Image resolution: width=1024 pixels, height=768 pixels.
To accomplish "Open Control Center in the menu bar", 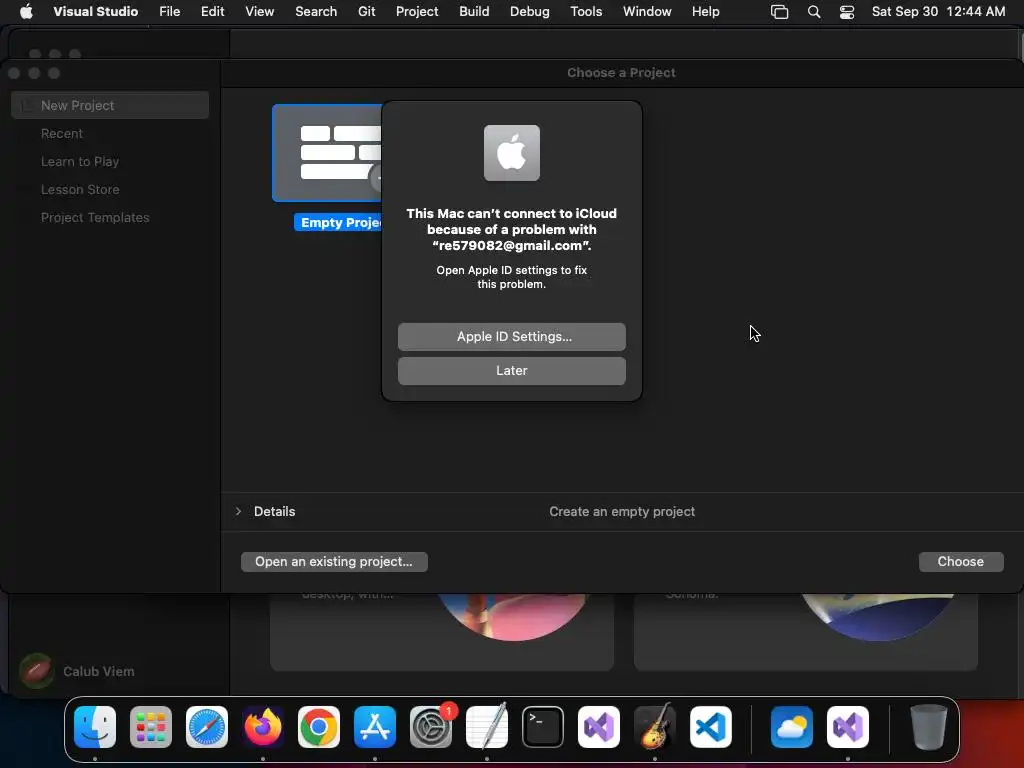I will pyautogui.click(x=847, y=11).
